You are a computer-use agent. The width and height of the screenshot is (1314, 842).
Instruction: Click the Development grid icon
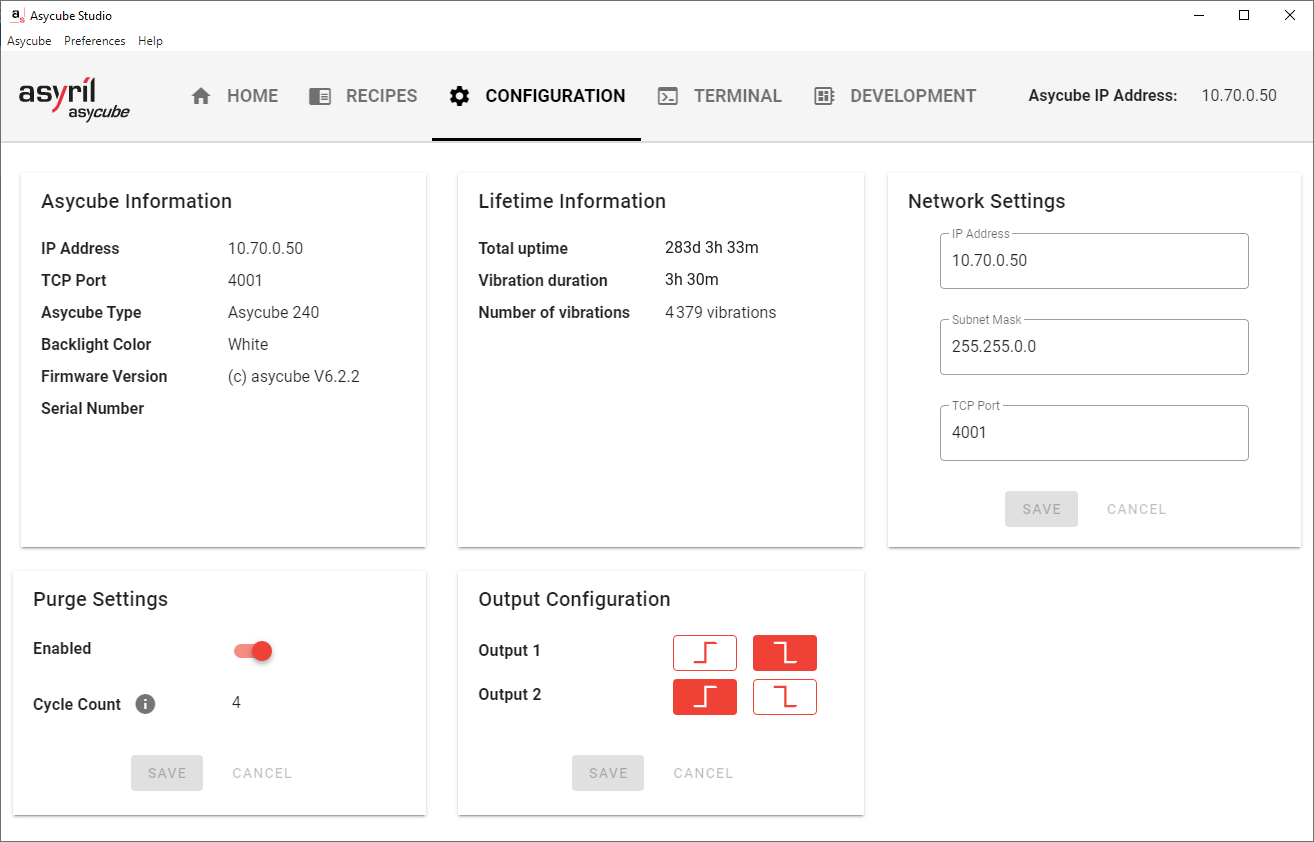tap(823, 95)
